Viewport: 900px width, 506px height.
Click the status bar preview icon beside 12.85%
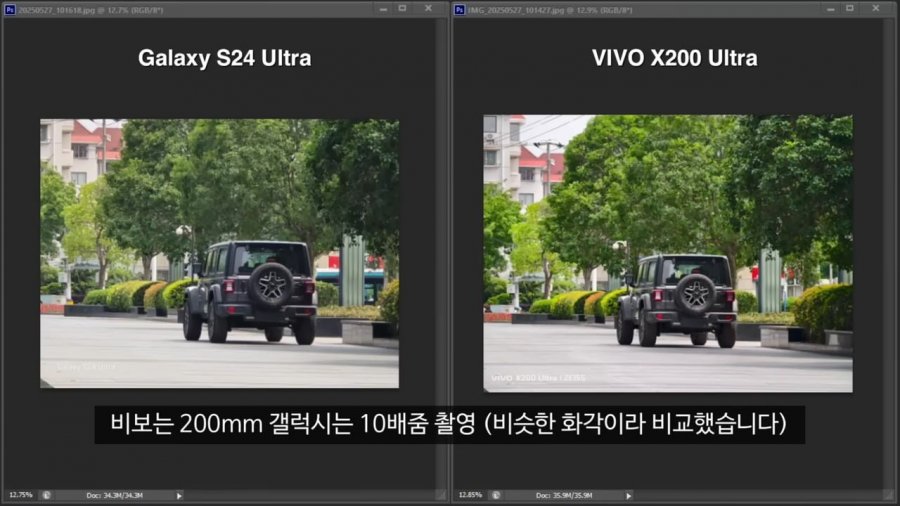click(x=496, y=495)
